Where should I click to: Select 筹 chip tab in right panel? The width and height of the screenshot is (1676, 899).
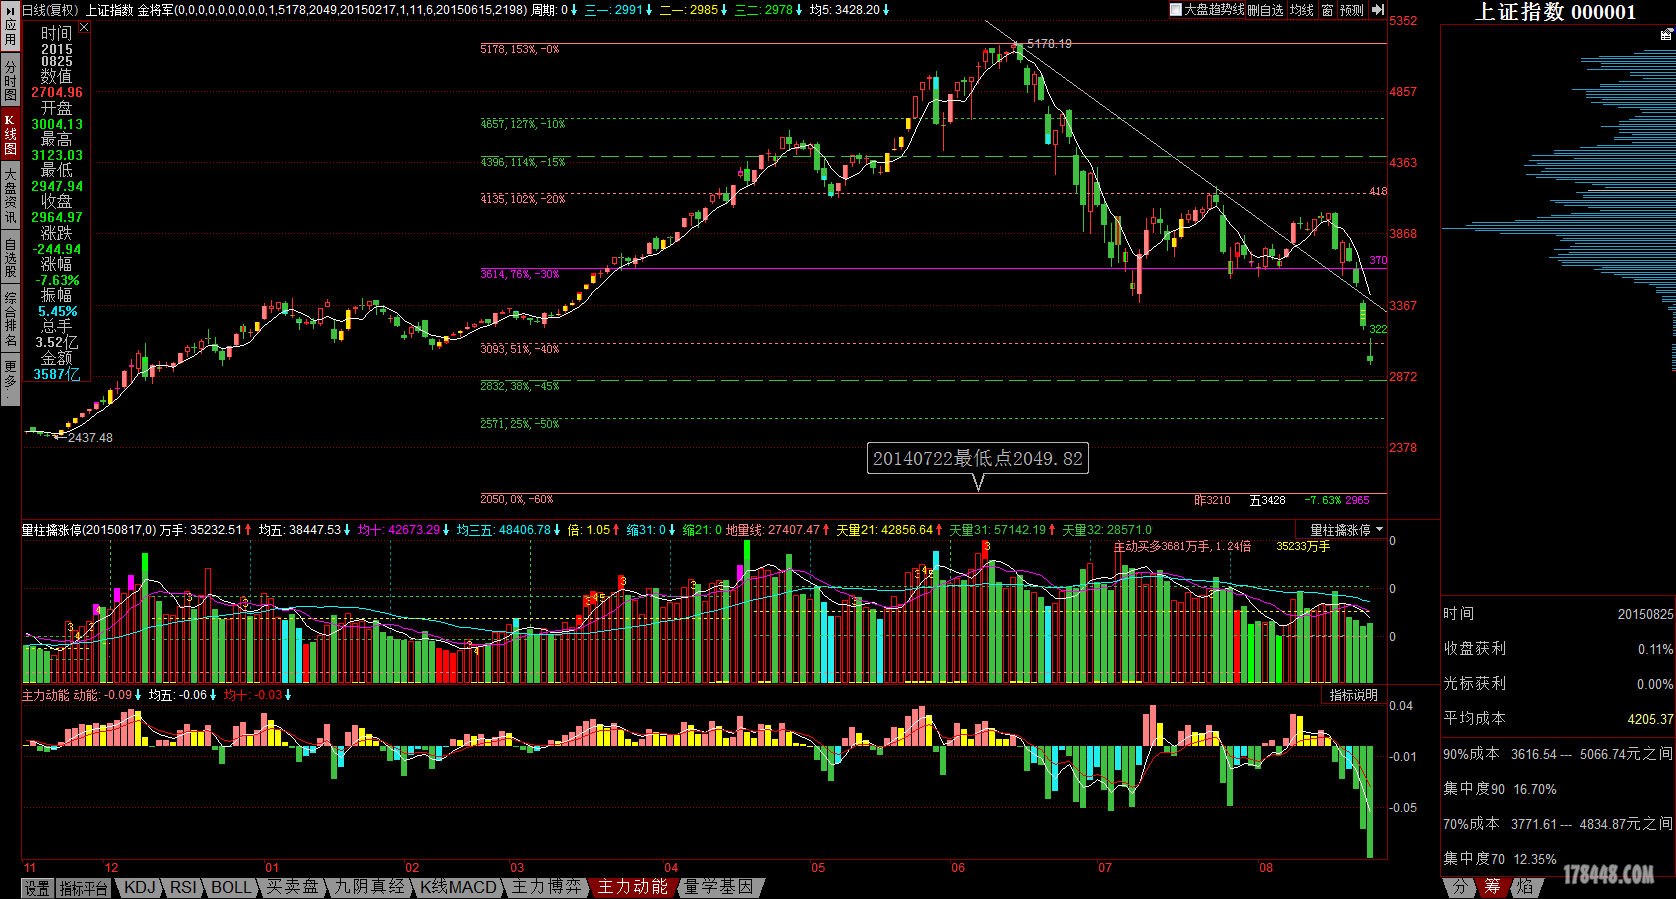click(x=1492, y=888)
